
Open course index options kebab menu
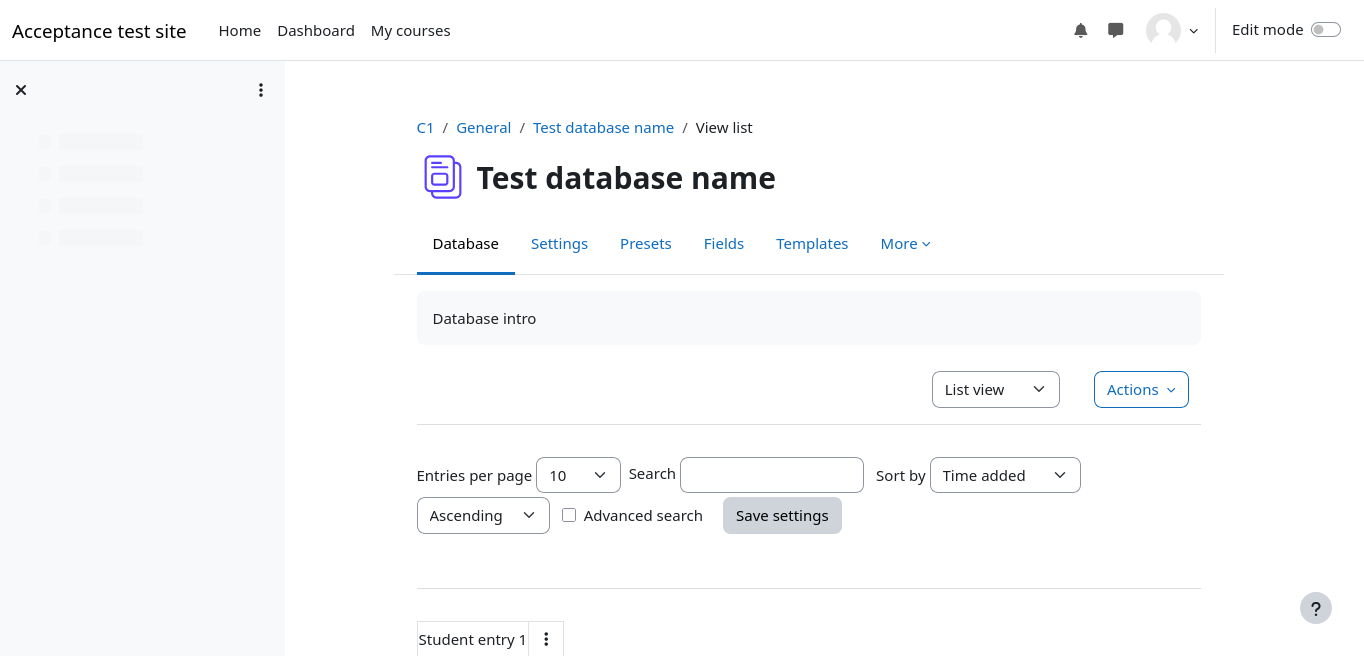click(261, 90)
